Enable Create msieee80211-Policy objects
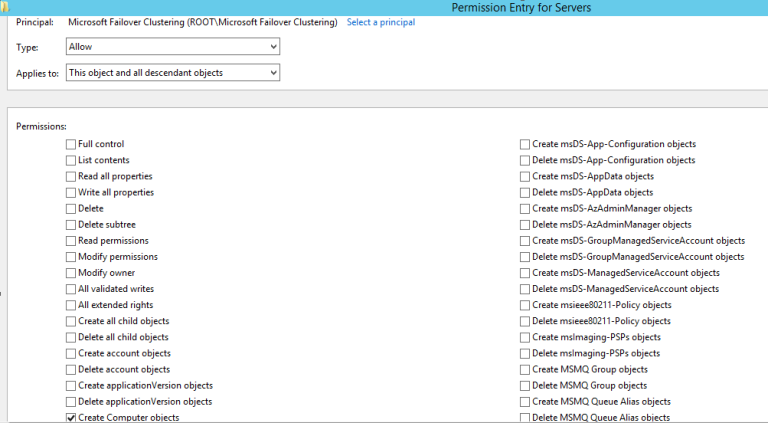 click(525, 305)
